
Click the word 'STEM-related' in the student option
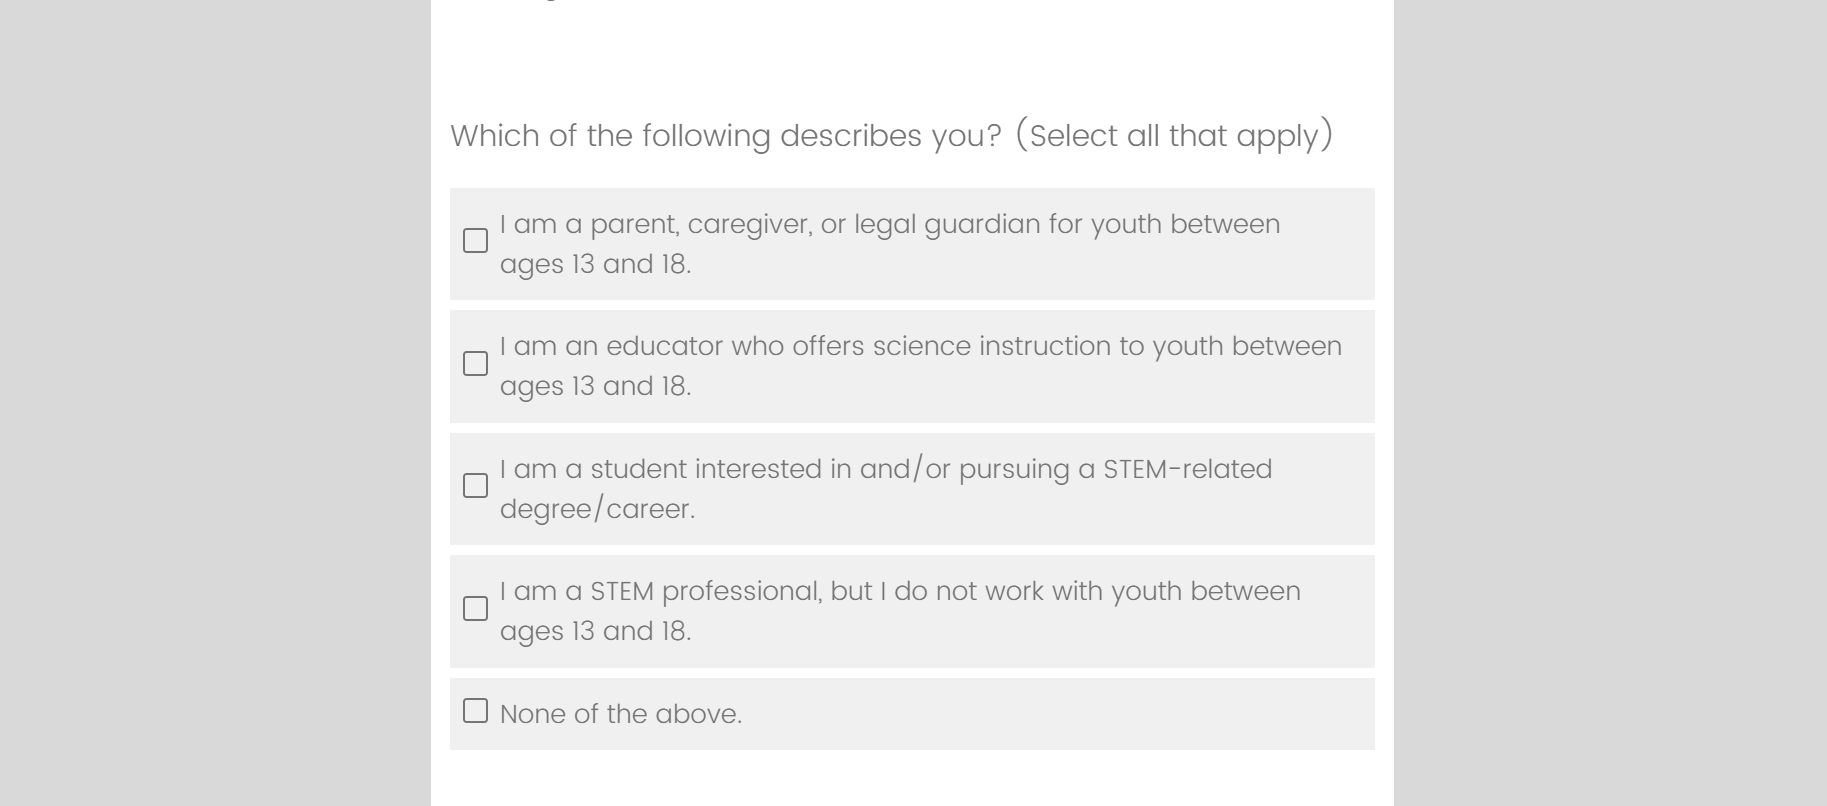tap(1187, 470)
